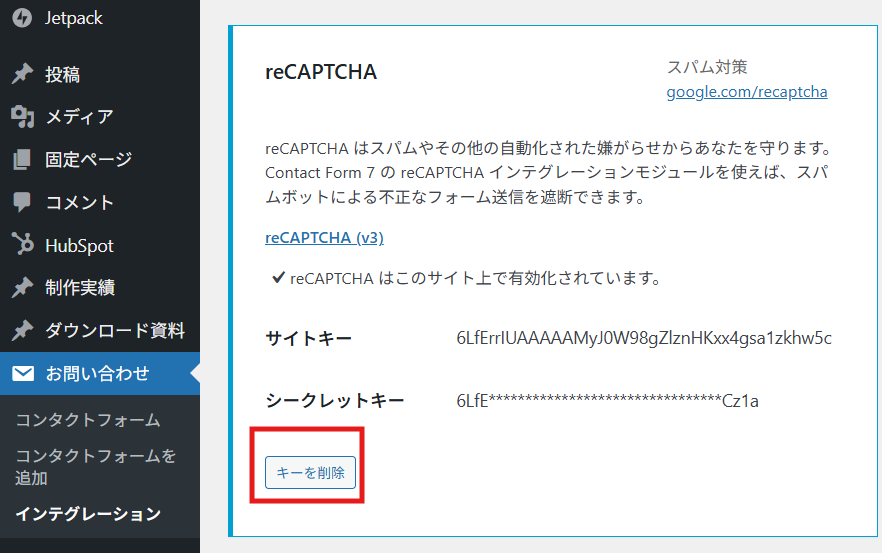
Task: Click the checkmark reCAPTCHA enabled status line
Action: 466,279
